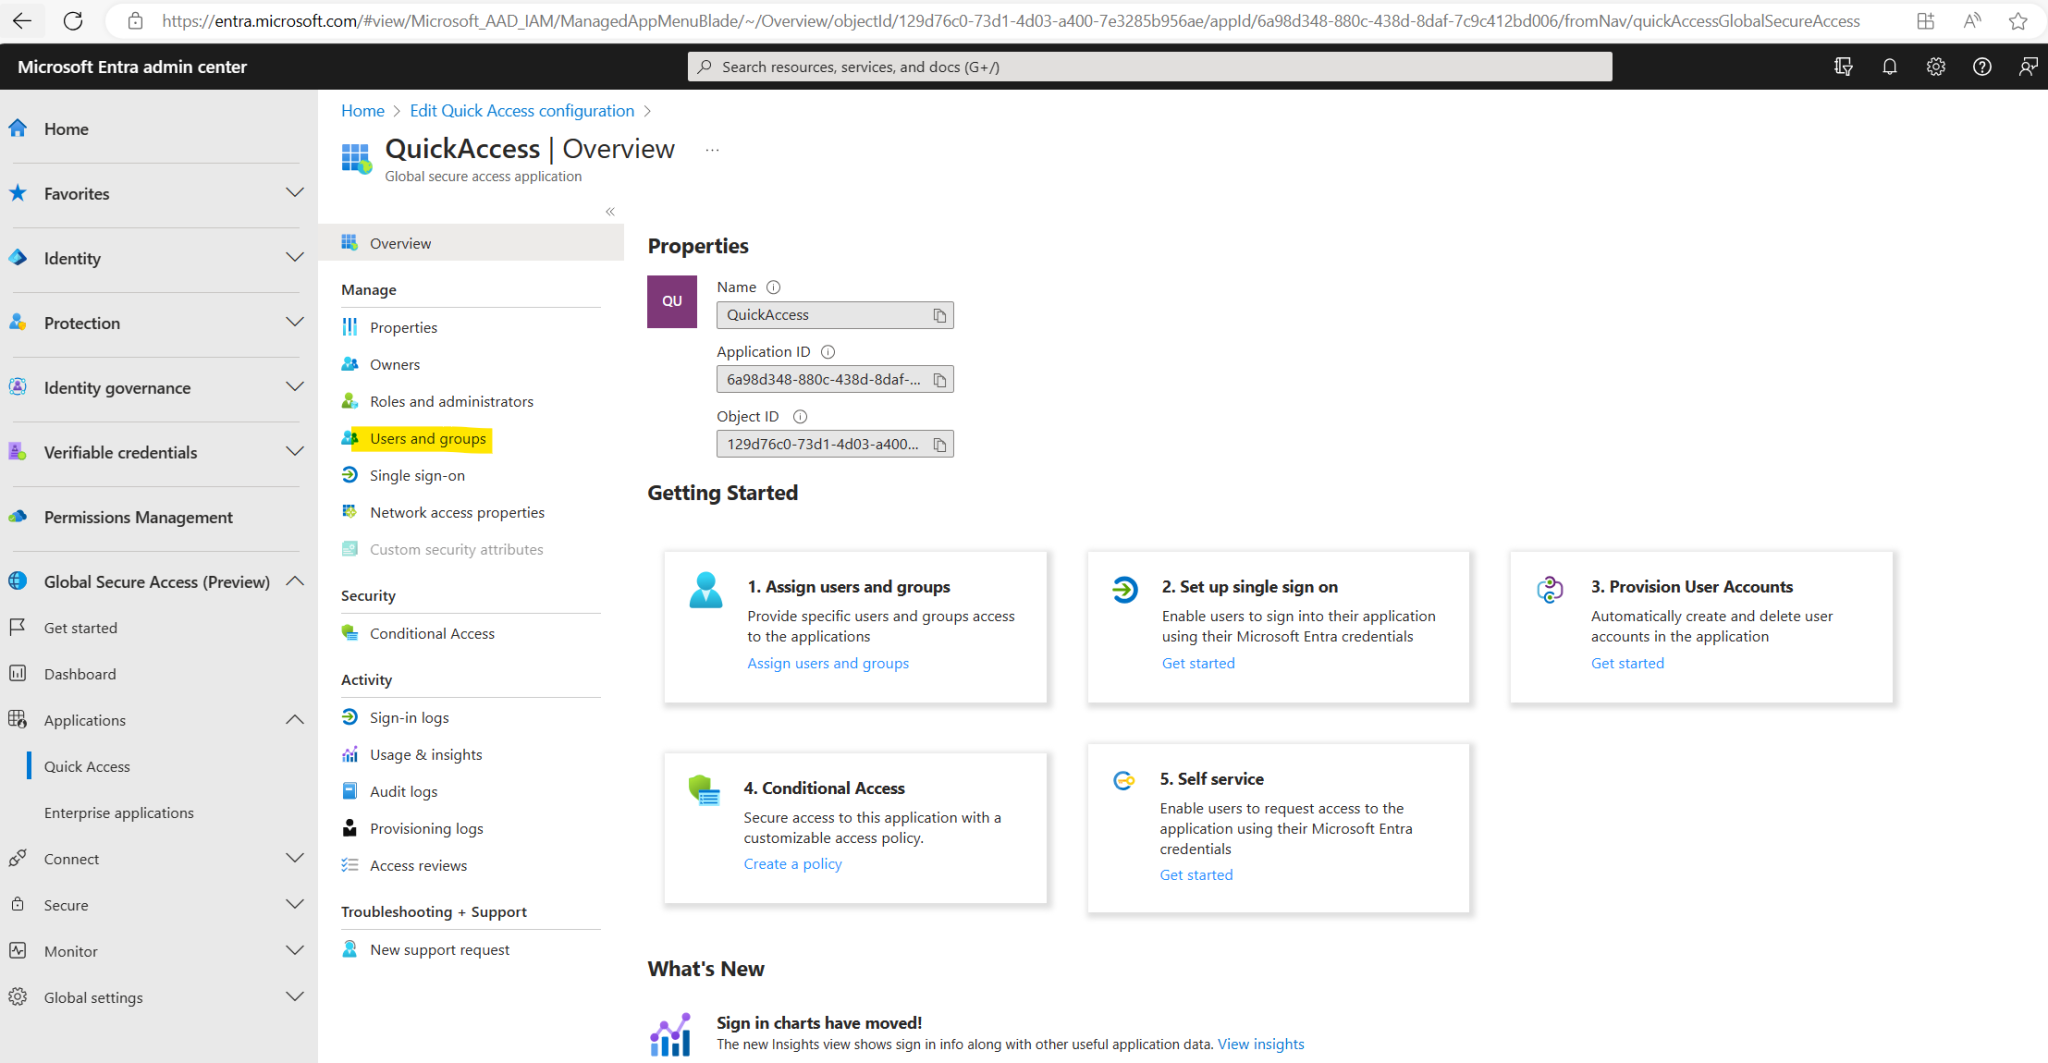Image resolution: width=2048 pixels, height=1063 pixels.
Task: Open Conditional Access under Security
Action: (432, 632)
